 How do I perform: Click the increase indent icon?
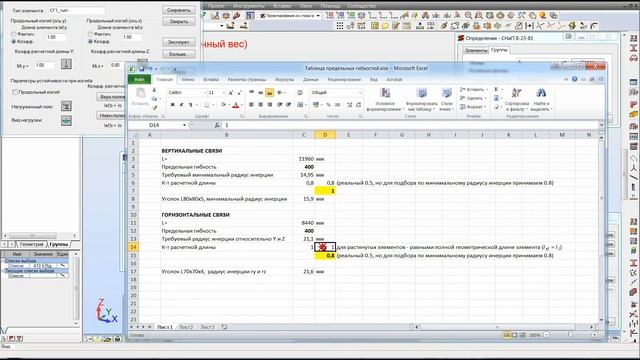[x=289, y=105]
